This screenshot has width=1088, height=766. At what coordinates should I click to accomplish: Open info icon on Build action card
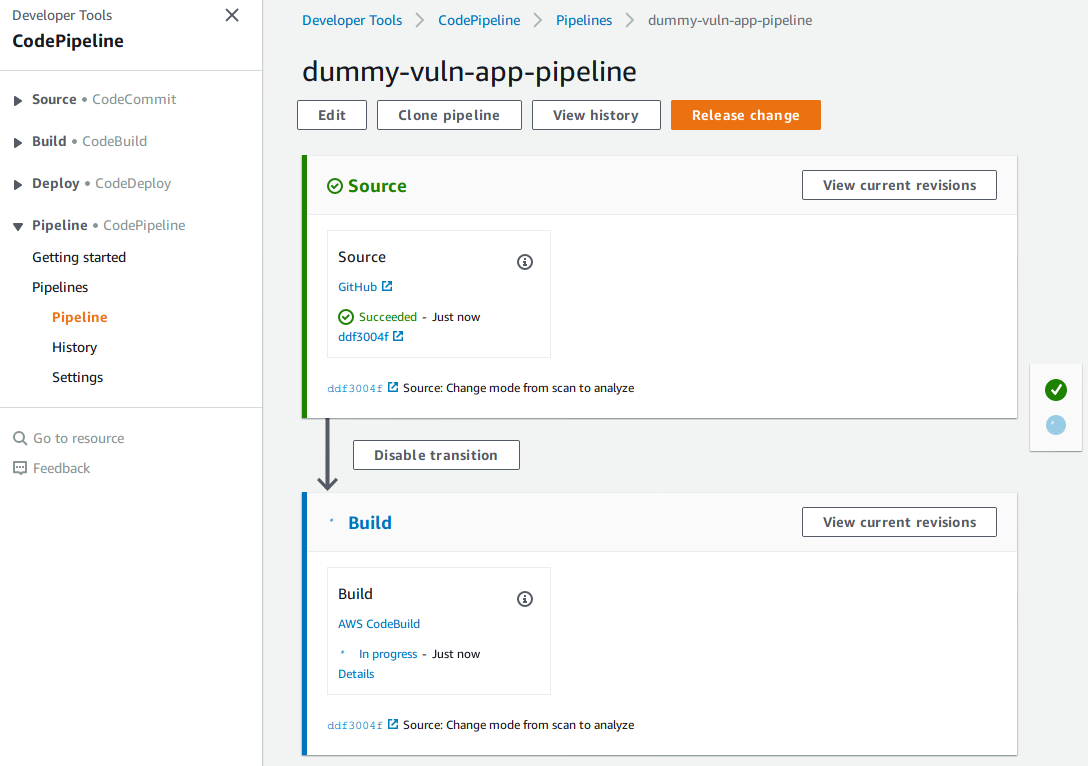pyautogui.click(x=525, y=599)
